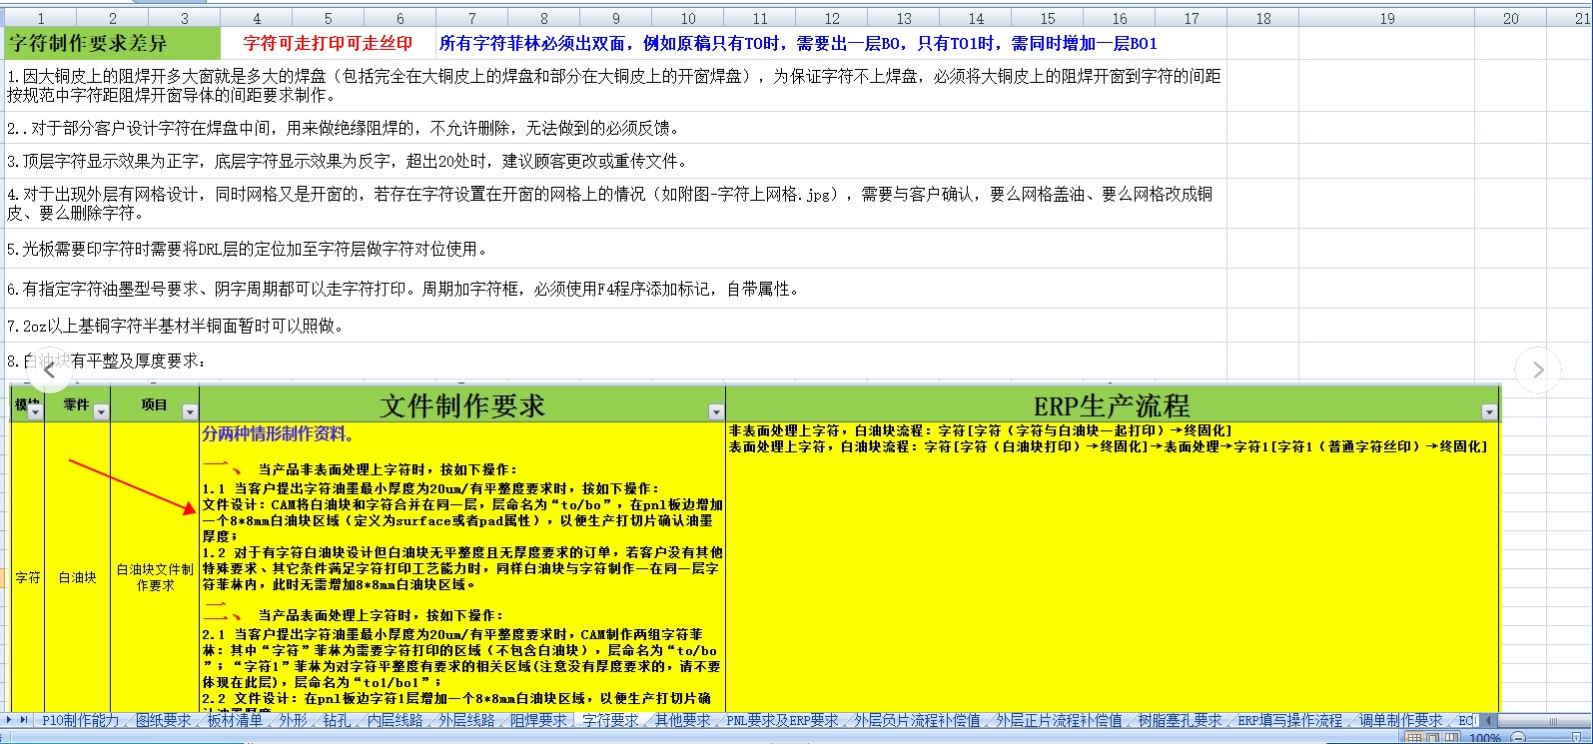
Task: Open the ERP生产流程 column filter dropdown
Action: pyautogui.click(x=1490, y=412)
